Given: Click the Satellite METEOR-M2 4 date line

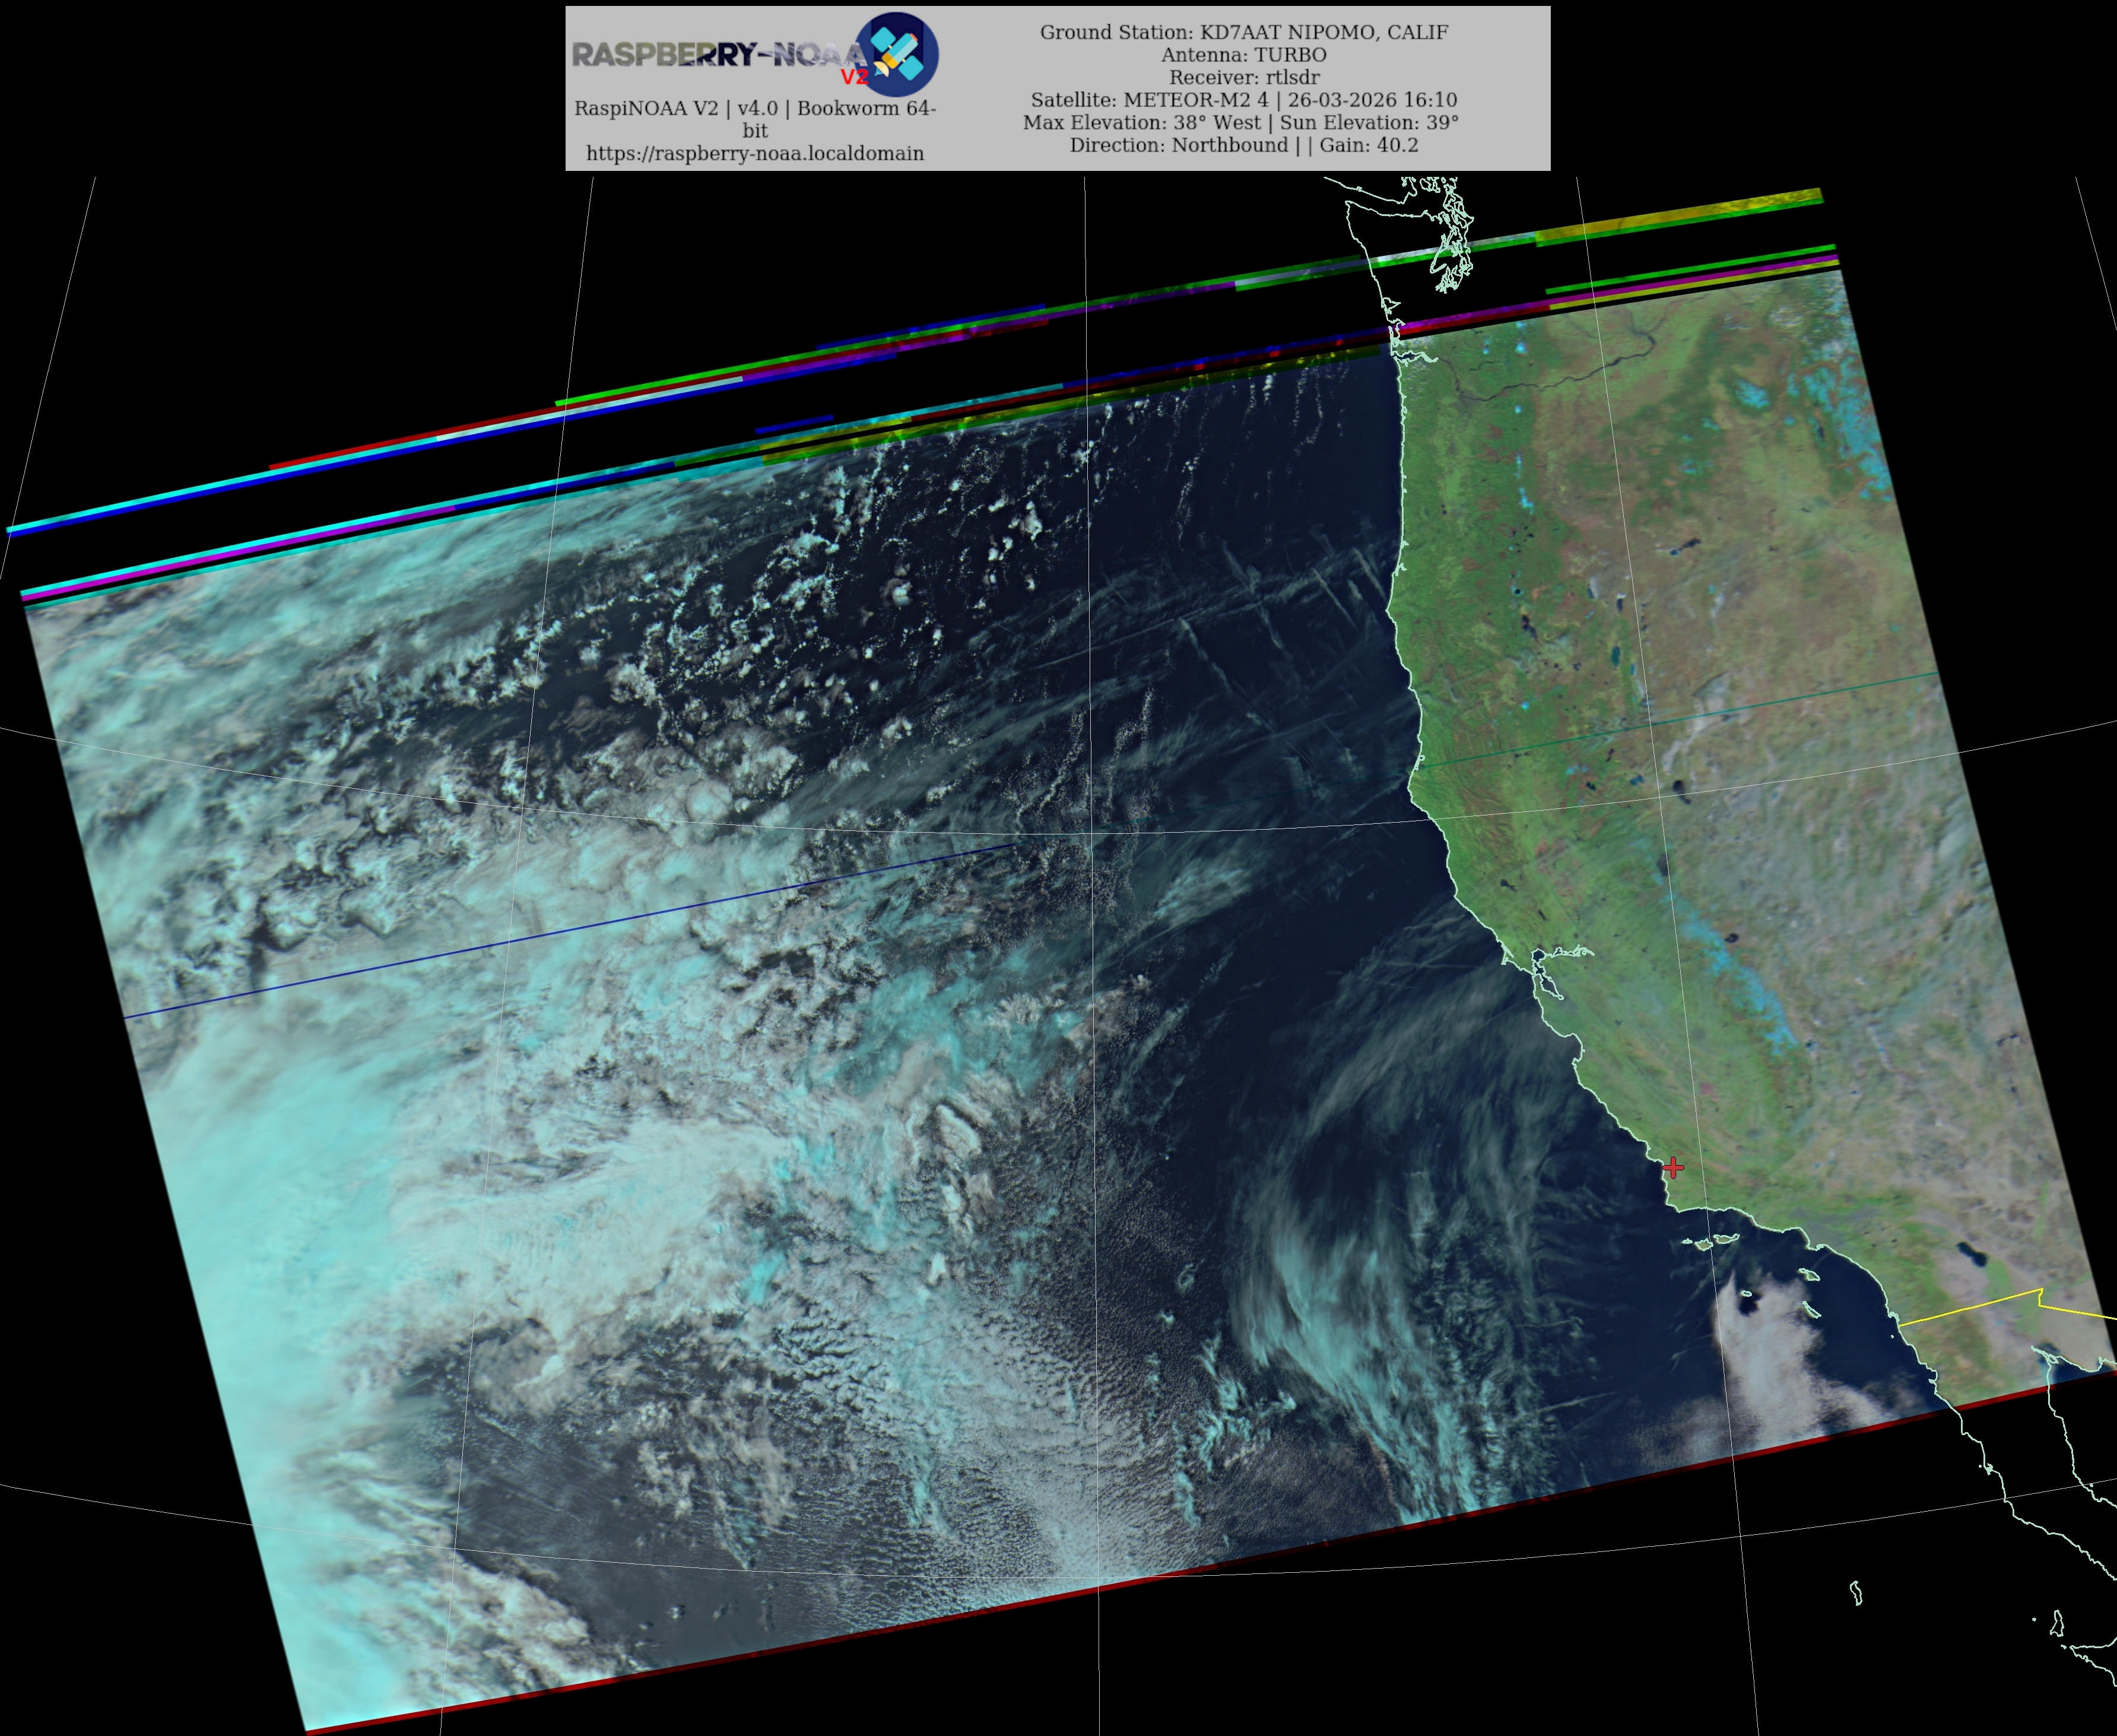Looking at the screenshot, I should [1243, 100].
